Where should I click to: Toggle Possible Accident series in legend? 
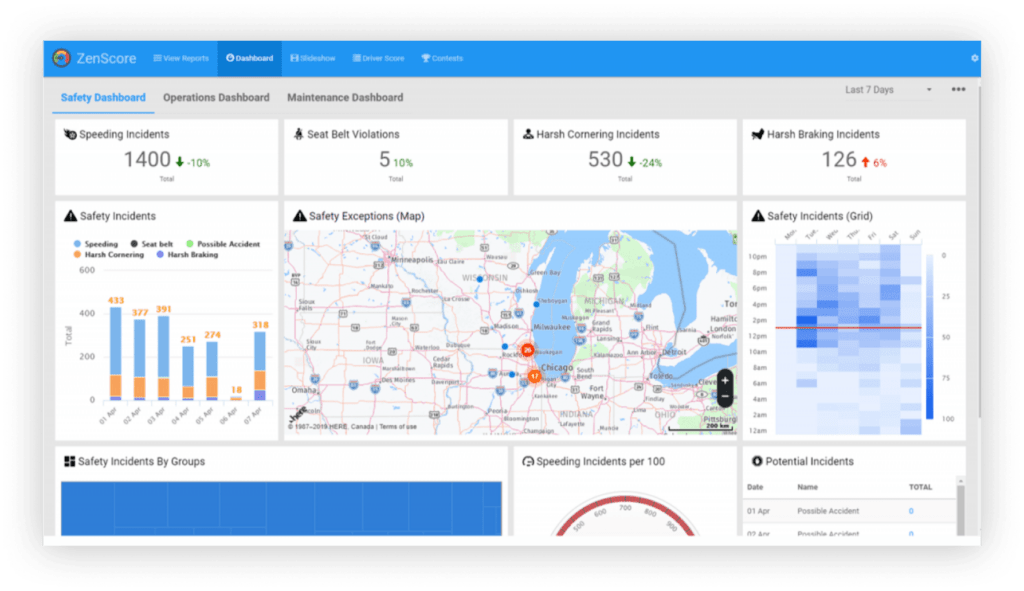pos(223,244)
